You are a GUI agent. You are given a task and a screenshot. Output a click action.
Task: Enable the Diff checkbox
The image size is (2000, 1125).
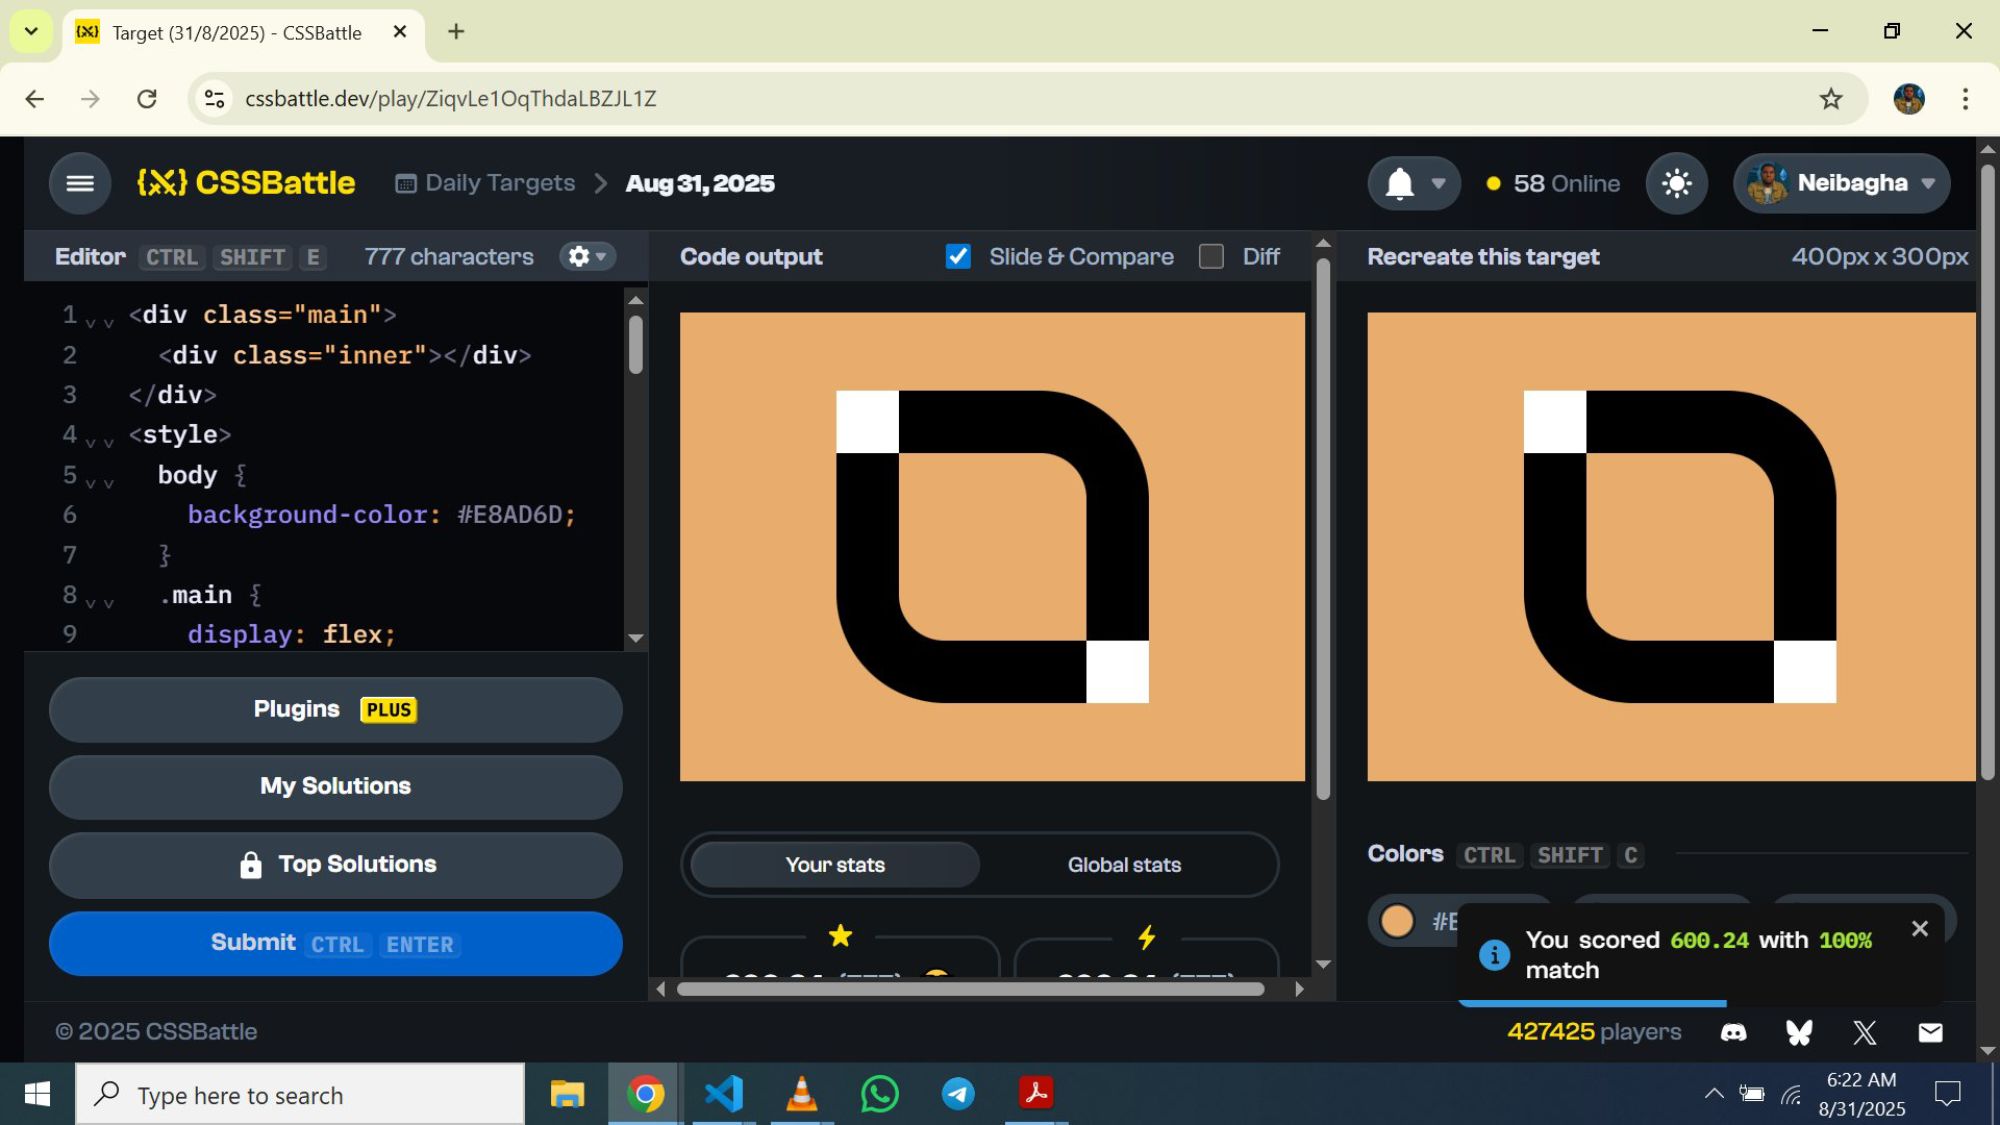[1211, 257]
